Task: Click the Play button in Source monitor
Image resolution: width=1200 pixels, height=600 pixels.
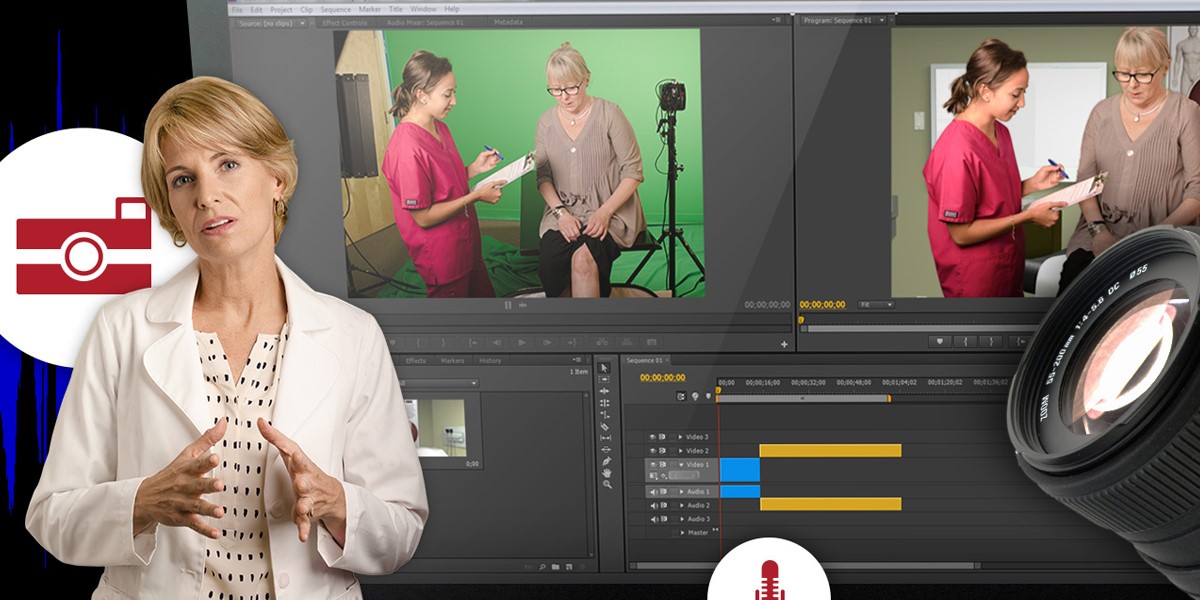Action: coord(521,342)
